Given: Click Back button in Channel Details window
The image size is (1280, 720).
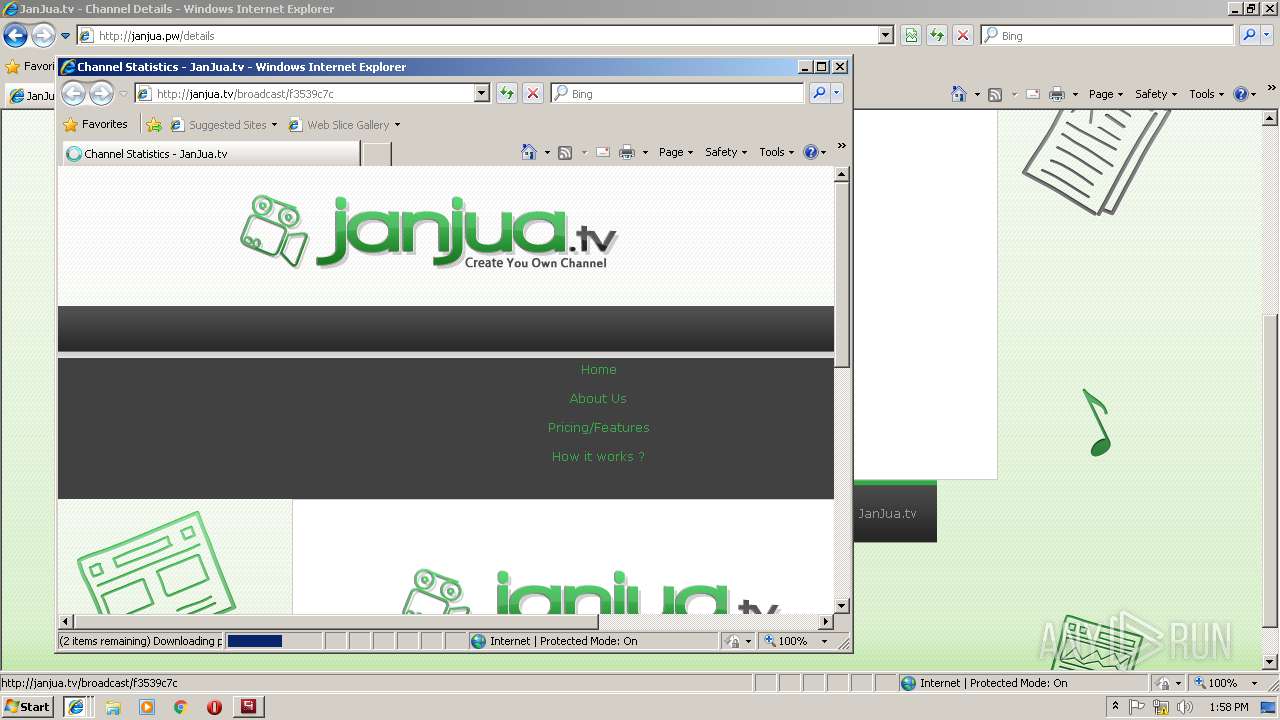Looking at the screenshot, I should [15, 36].
